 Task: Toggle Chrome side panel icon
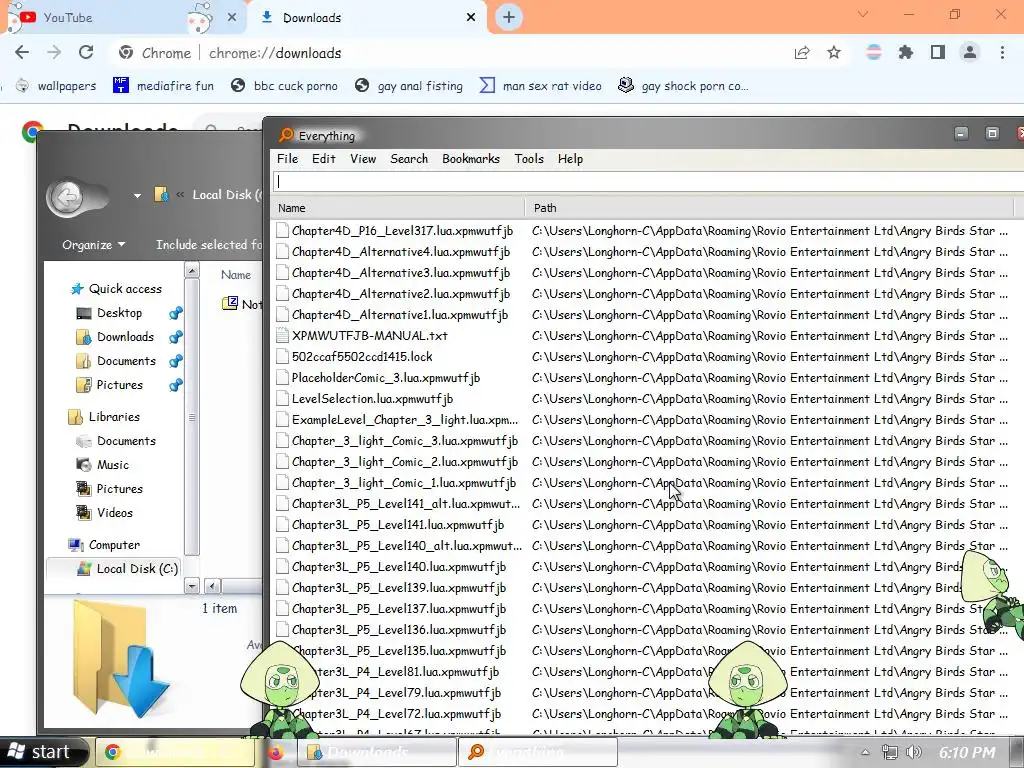(938, 53)
